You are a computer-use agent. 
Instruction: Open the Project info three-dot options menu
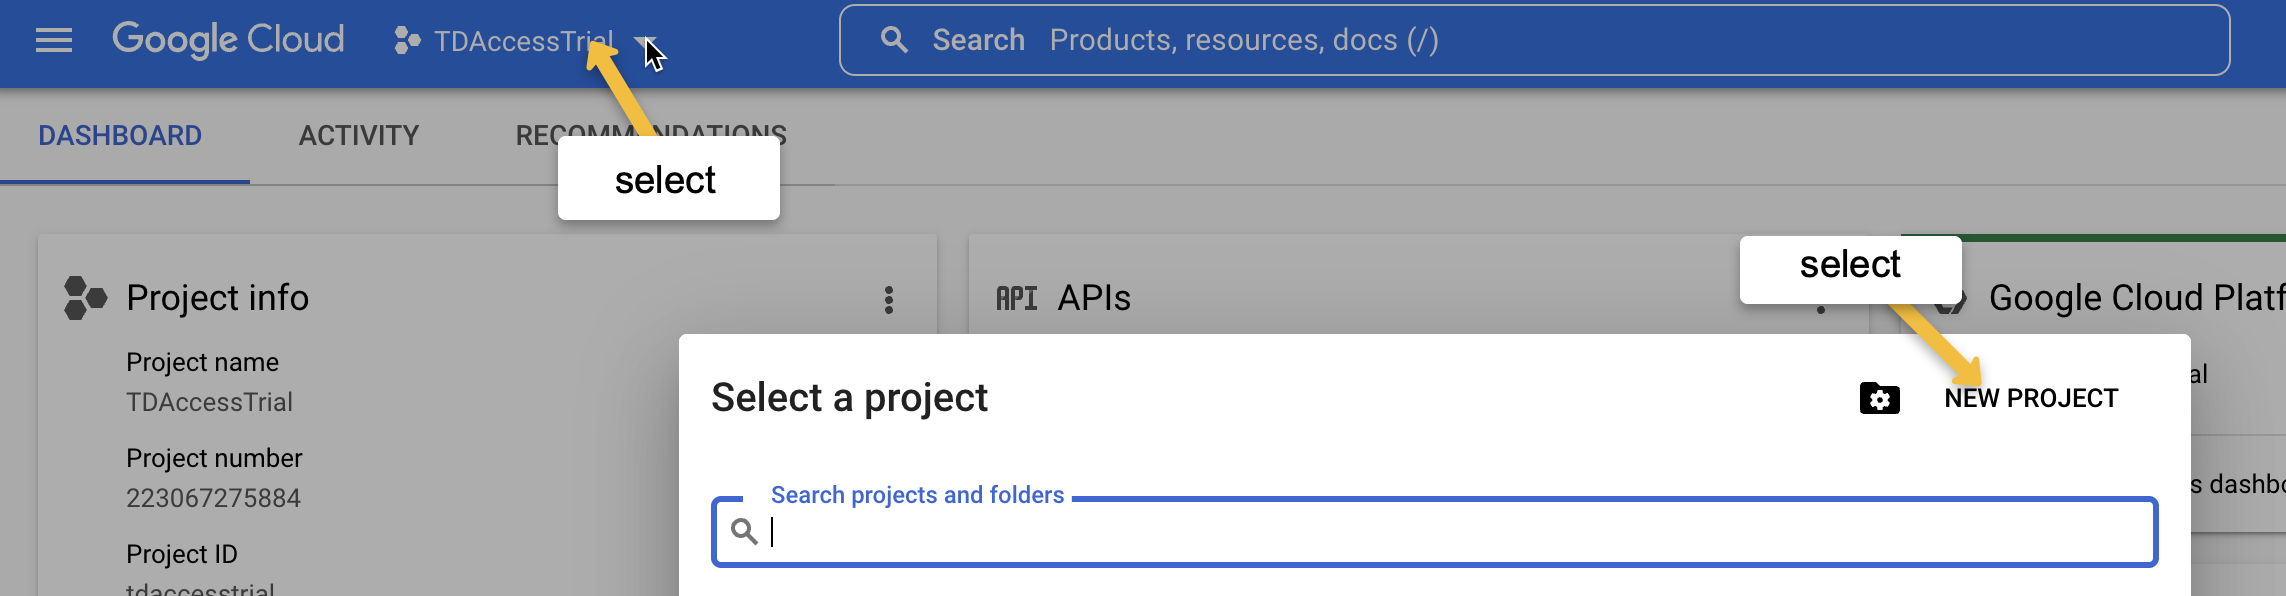[888, 300]
